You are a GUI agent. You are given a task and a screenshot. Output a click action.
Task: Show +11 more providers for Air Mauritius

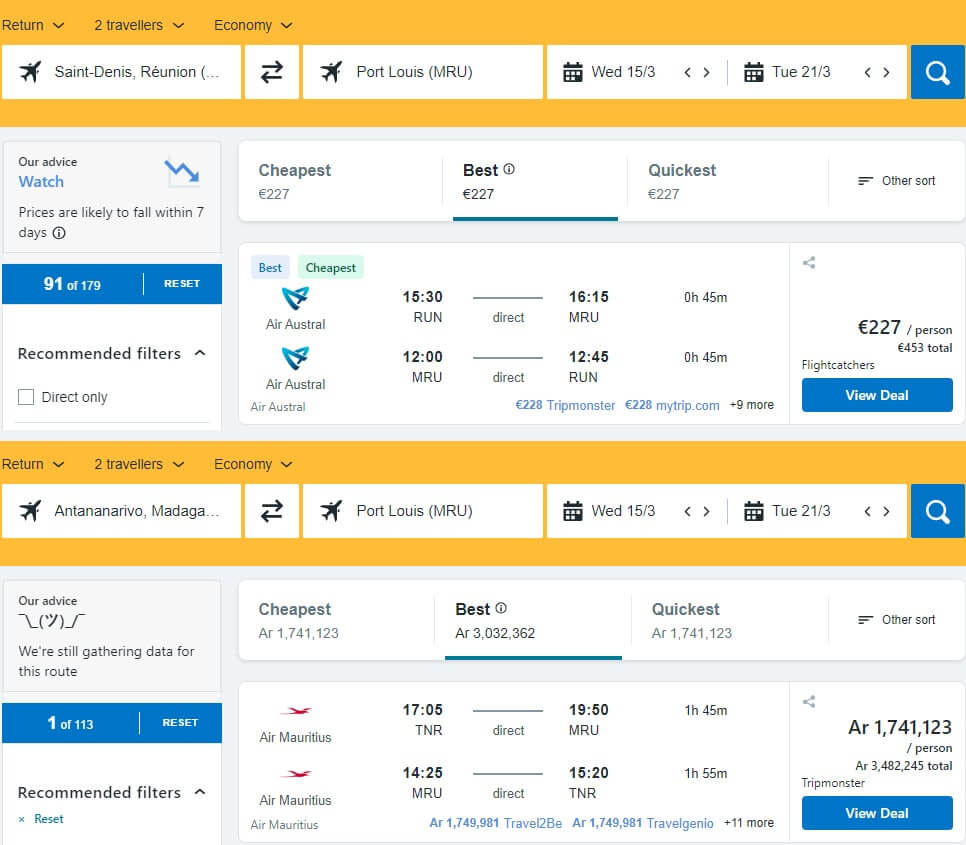point(749,823)
